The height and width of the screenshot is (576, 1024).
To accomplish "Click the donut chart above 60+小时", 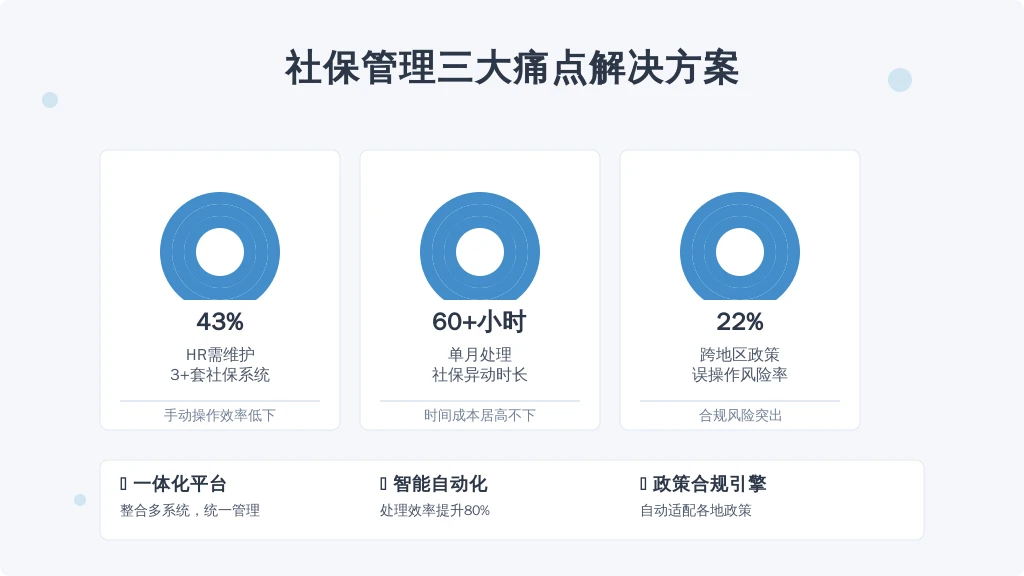I will [x=480, y=246].
